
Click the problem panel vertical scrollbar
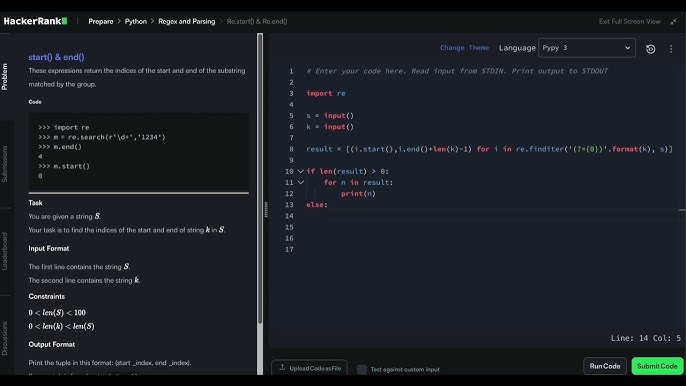tap(260, 179)
